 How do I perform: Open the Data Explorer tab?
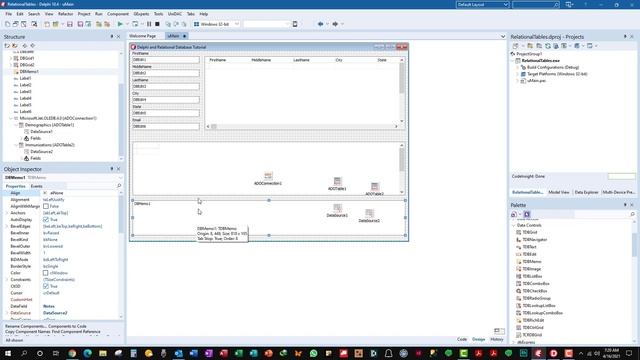click(x=586, y=192)
